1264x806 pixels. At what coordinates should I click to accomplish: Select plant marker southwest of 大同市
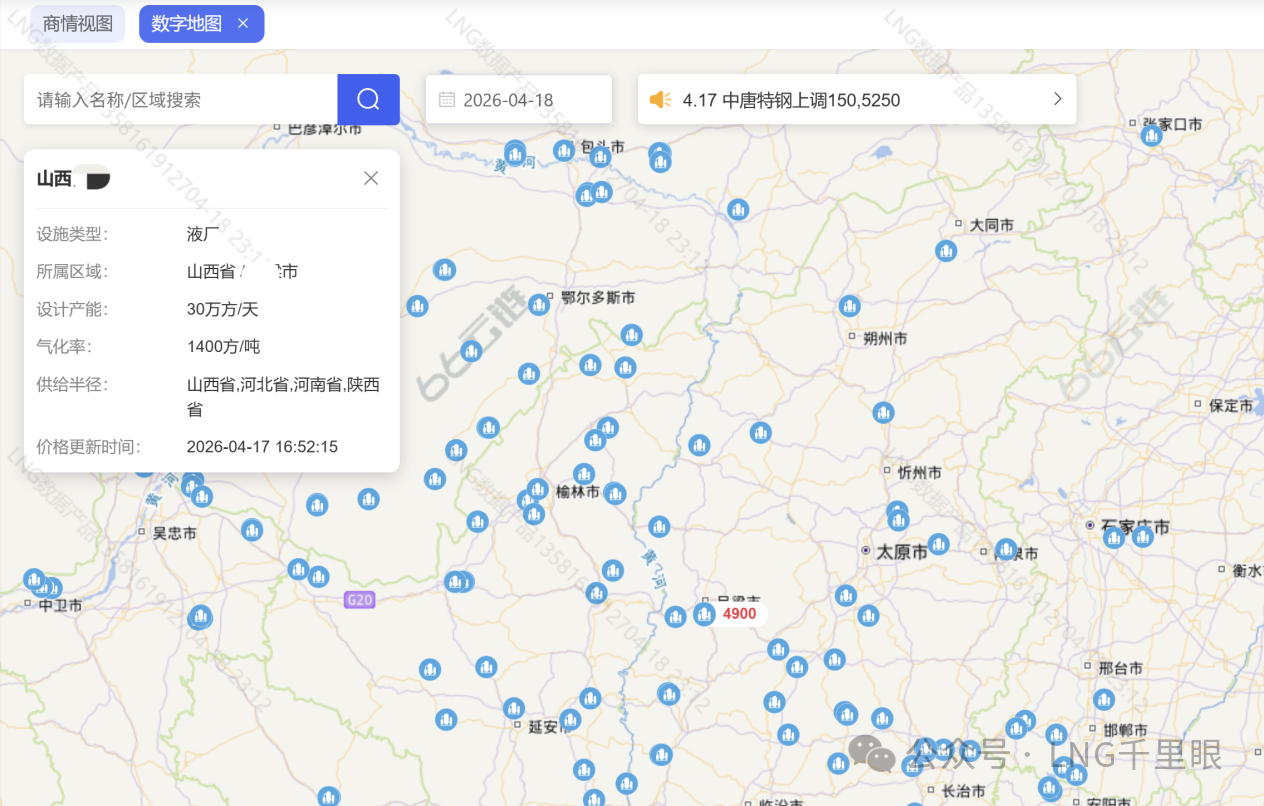pyautogui.click(x=946, y=251)
